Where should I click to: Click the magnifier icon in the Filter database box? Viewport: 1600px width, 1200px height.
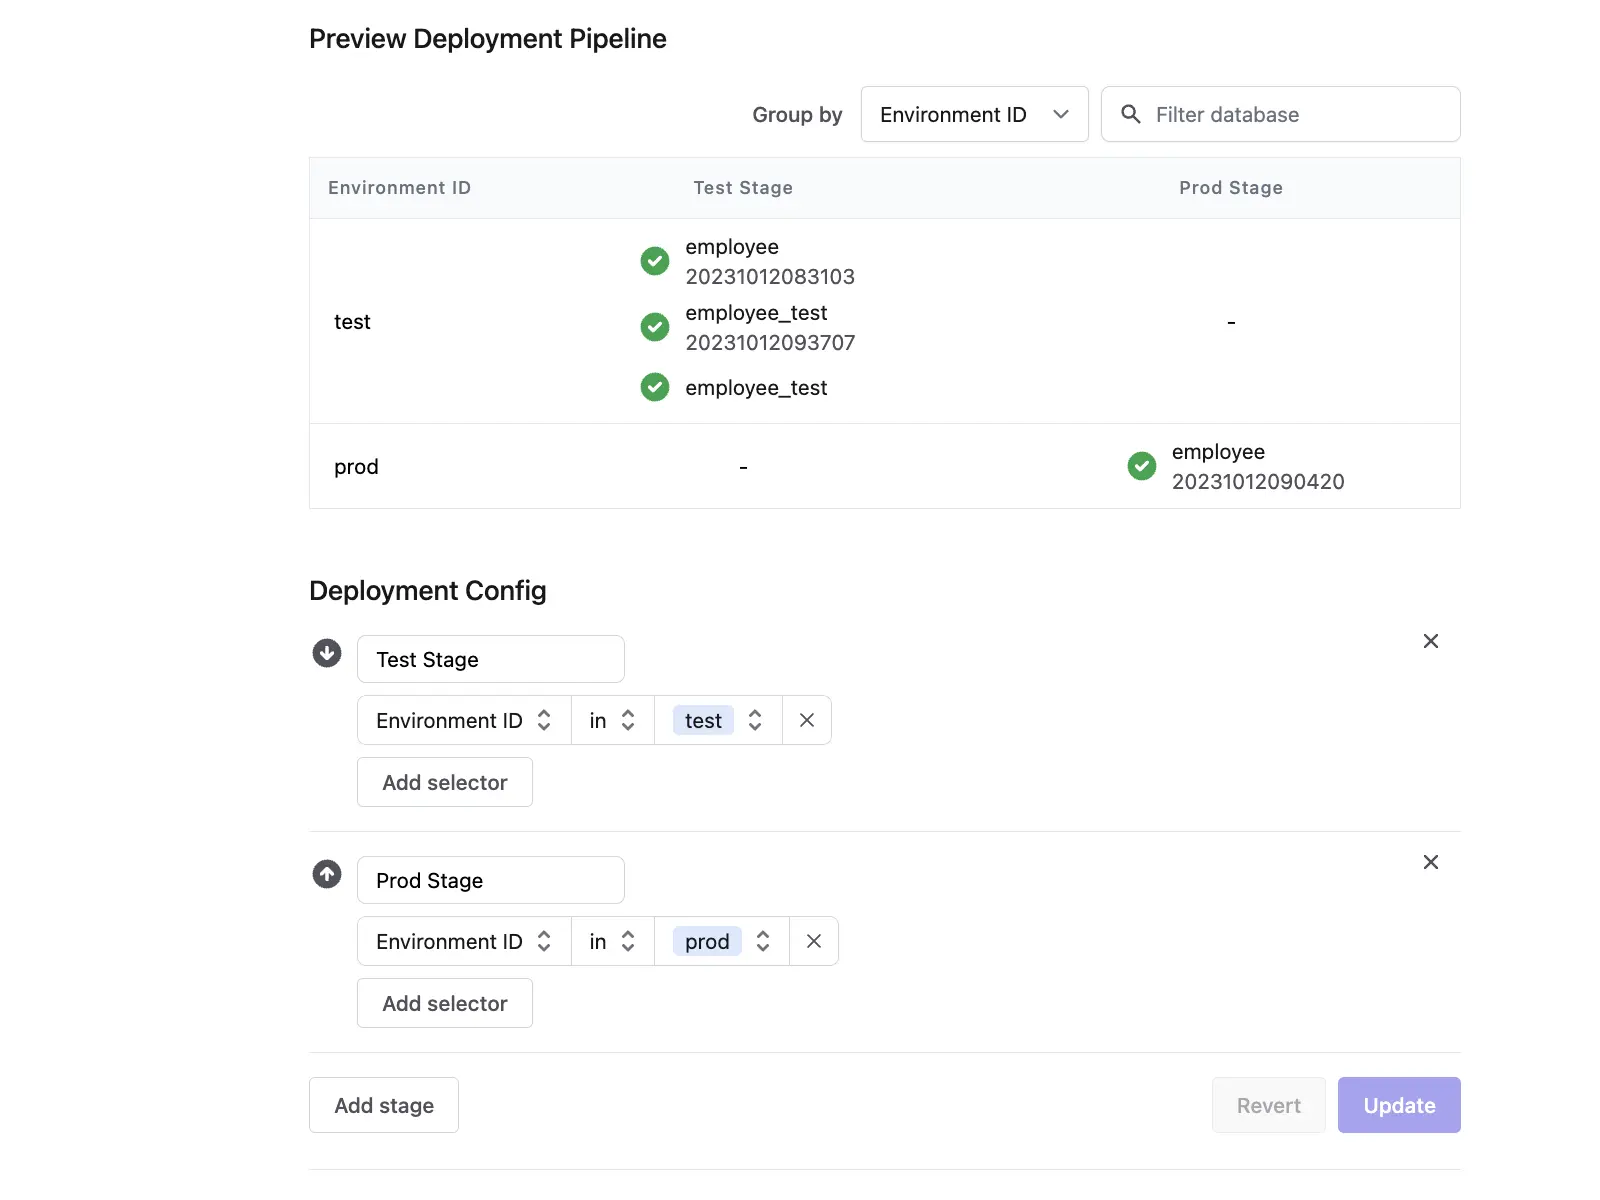click(1130, 114)
